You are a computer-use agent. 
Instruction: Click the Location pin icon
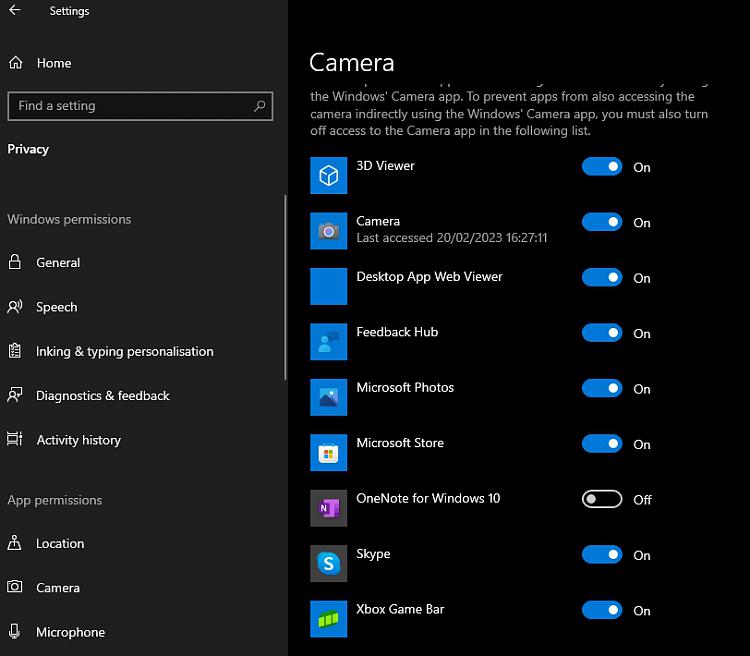(15, 543)
